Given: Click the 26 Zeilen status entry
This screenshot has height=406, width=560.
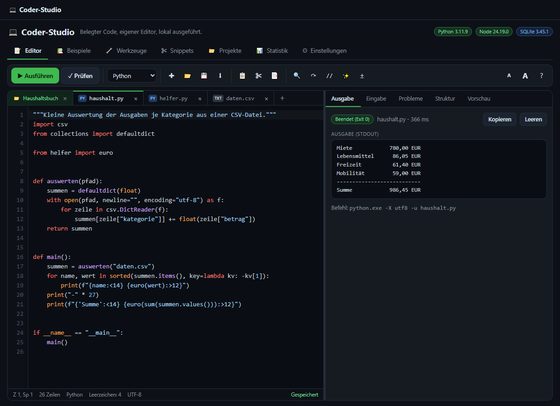Looking at the screenshot, I should click(49, 395).
